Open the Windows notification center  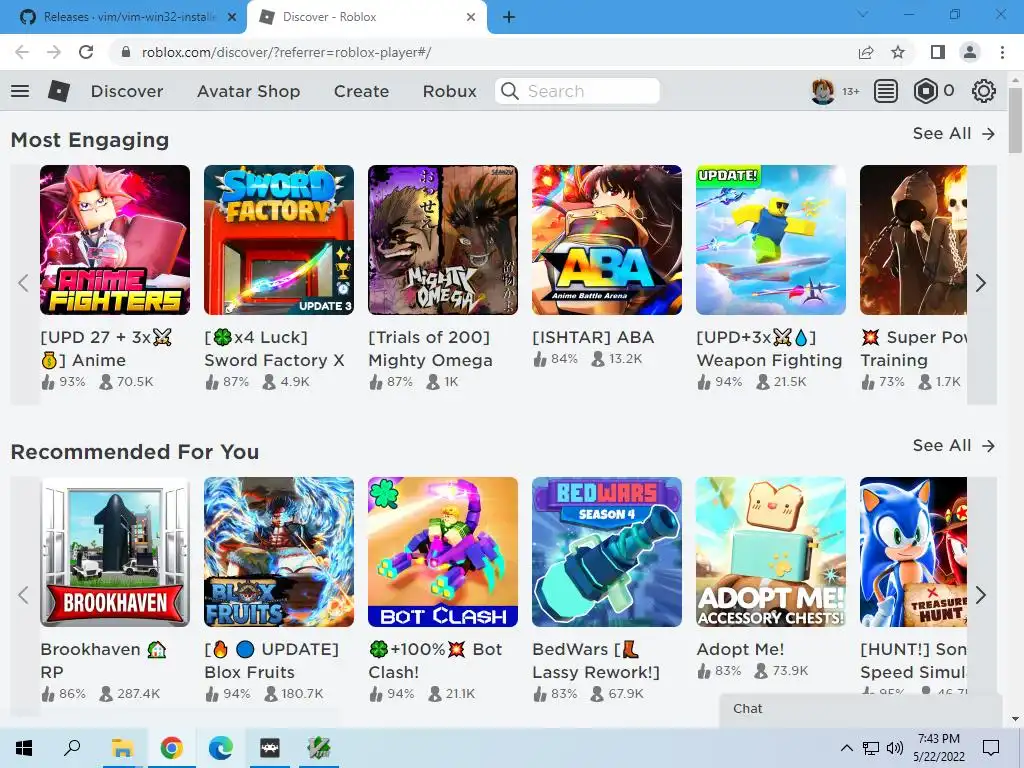click(991, 748)
